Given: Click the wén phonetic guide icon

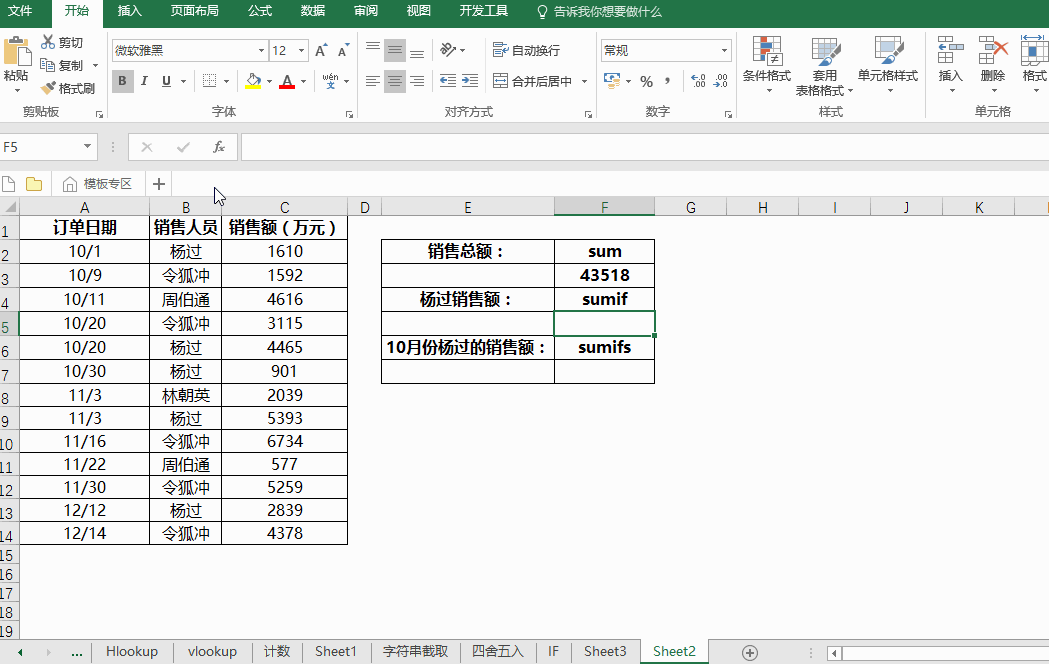Looking at the screenshot, I should [330, 81].
